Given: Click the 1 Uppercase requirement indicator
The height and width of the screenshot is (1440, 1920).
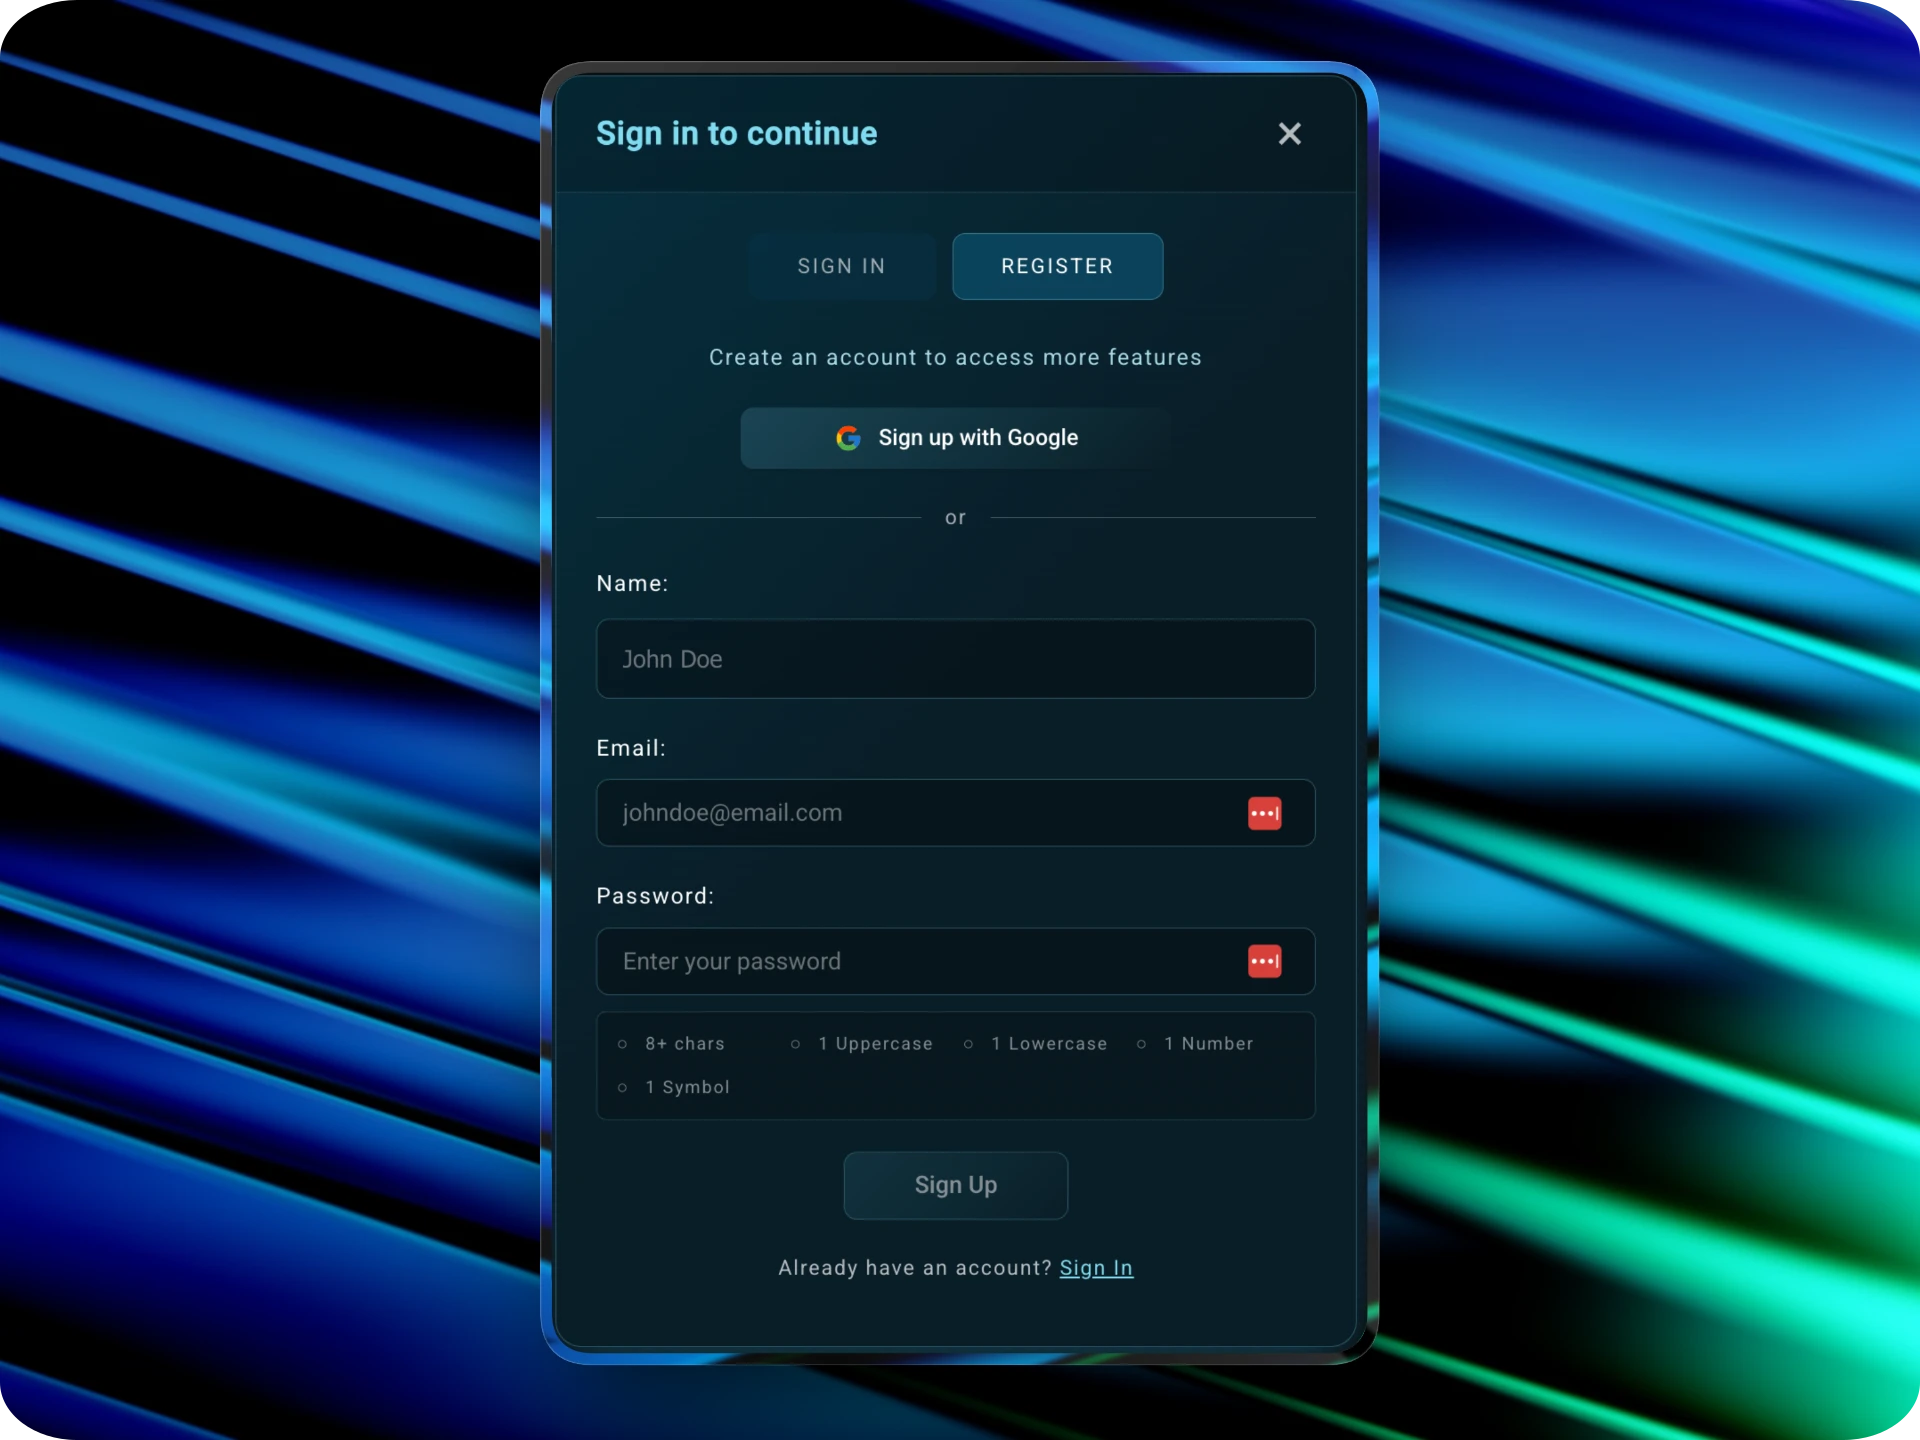Looking at the screenshot, I should tap(874, 1044).
